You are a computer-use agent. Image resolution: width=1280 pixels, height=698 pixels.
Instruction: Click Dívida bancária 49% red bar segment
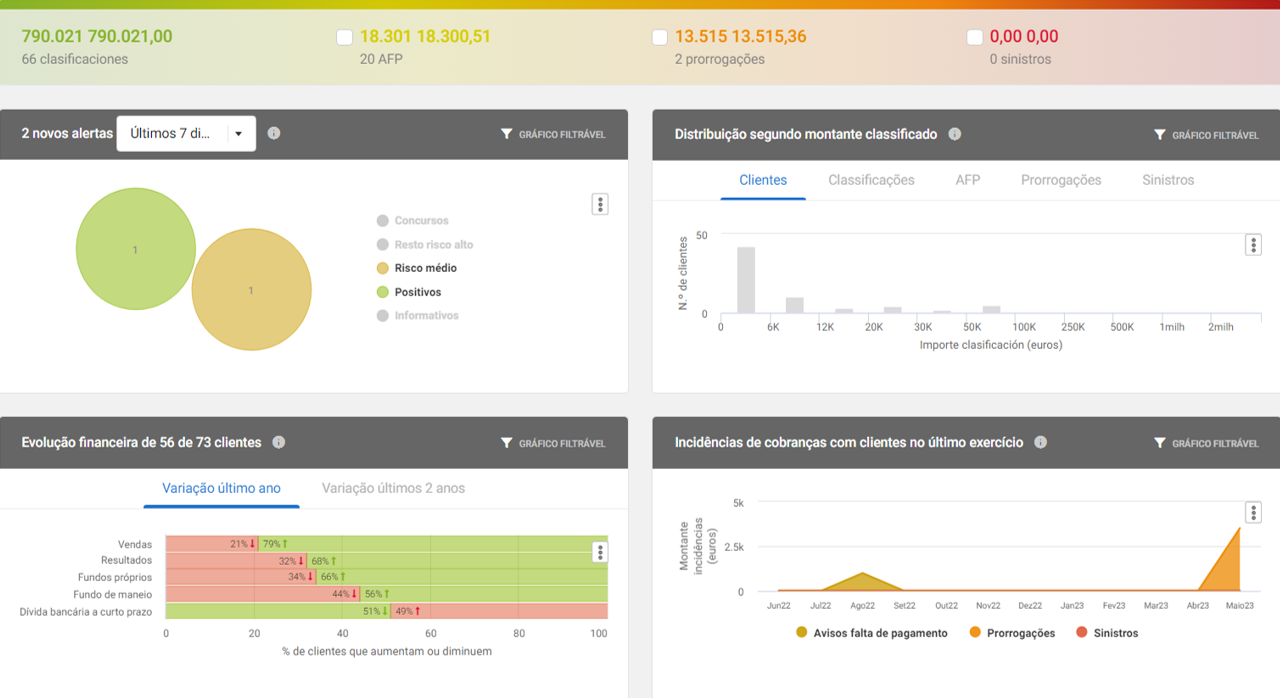pos(499,611)
